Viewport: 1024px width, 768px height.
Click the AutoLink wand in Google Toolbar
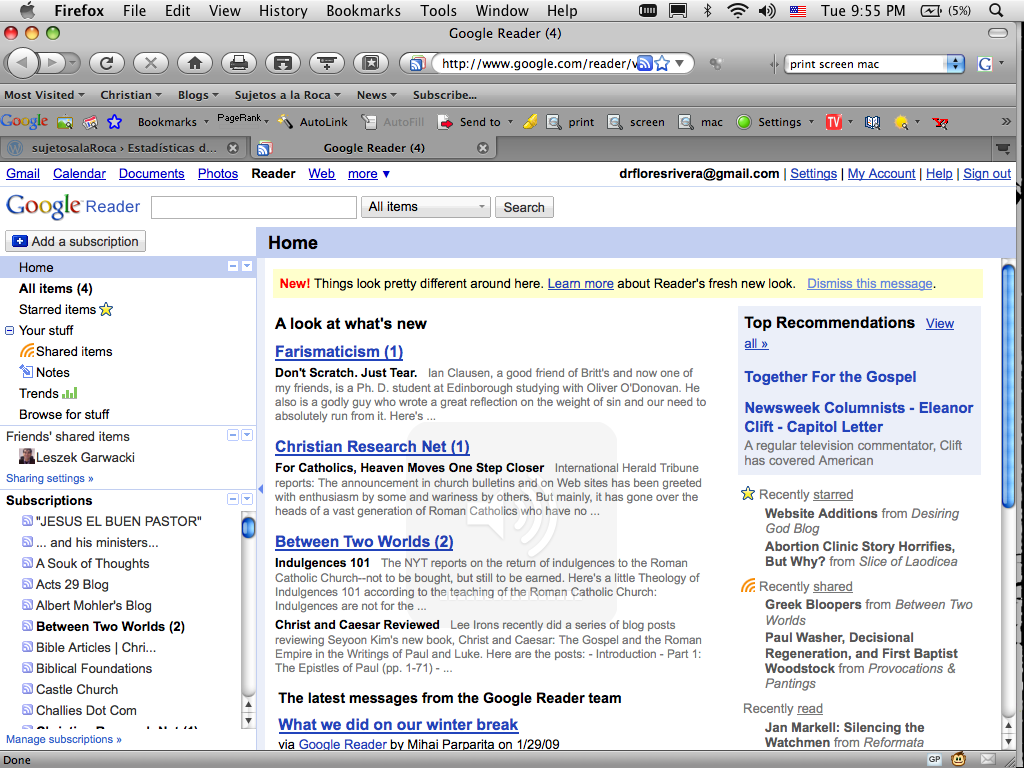click(285, 122)
